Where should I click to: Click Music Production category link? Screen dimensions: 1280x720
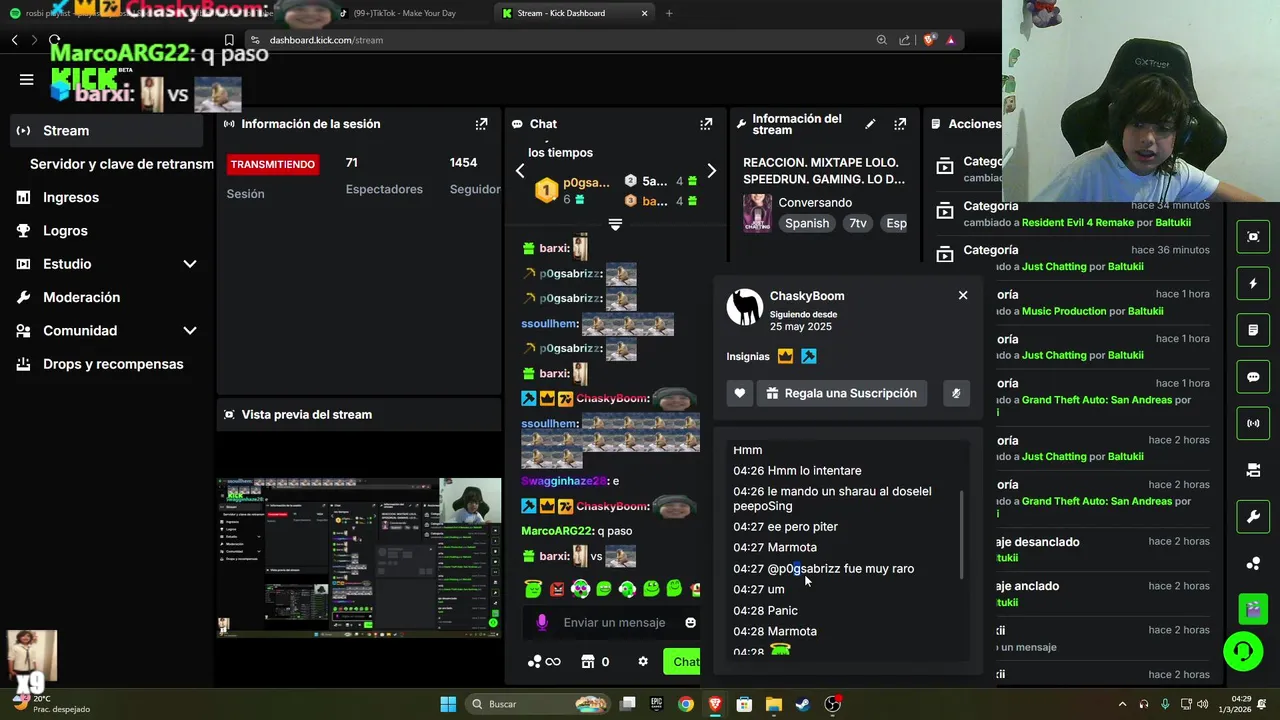[1064, 311]
